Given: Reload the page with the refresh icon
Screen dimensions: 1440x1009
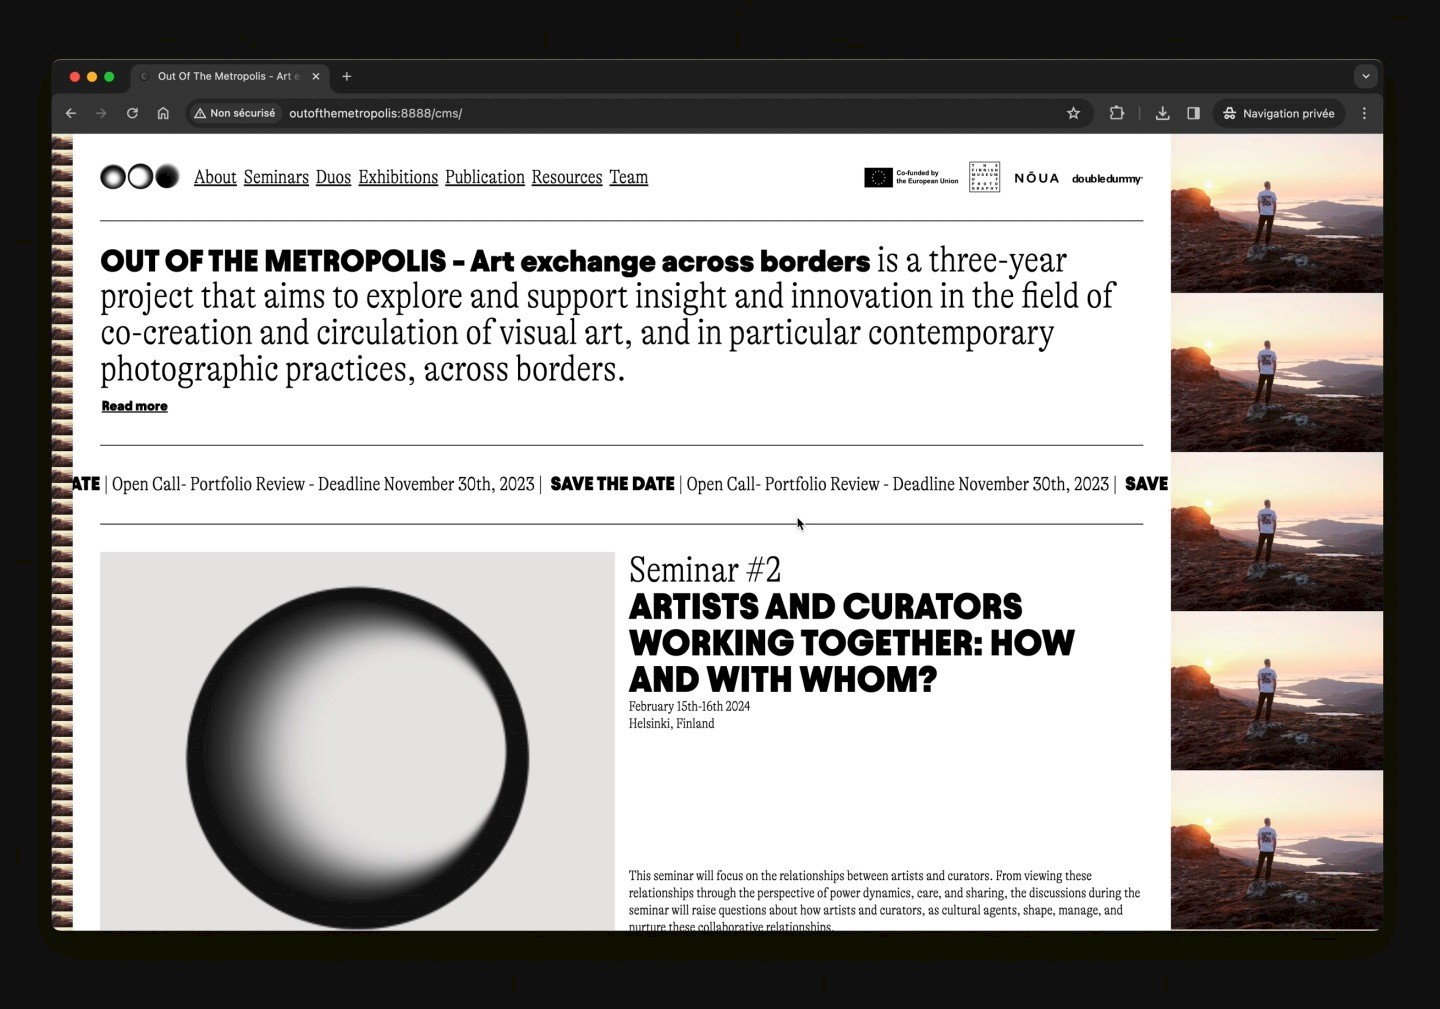Looking at the screenshot, I should [132, 113].
